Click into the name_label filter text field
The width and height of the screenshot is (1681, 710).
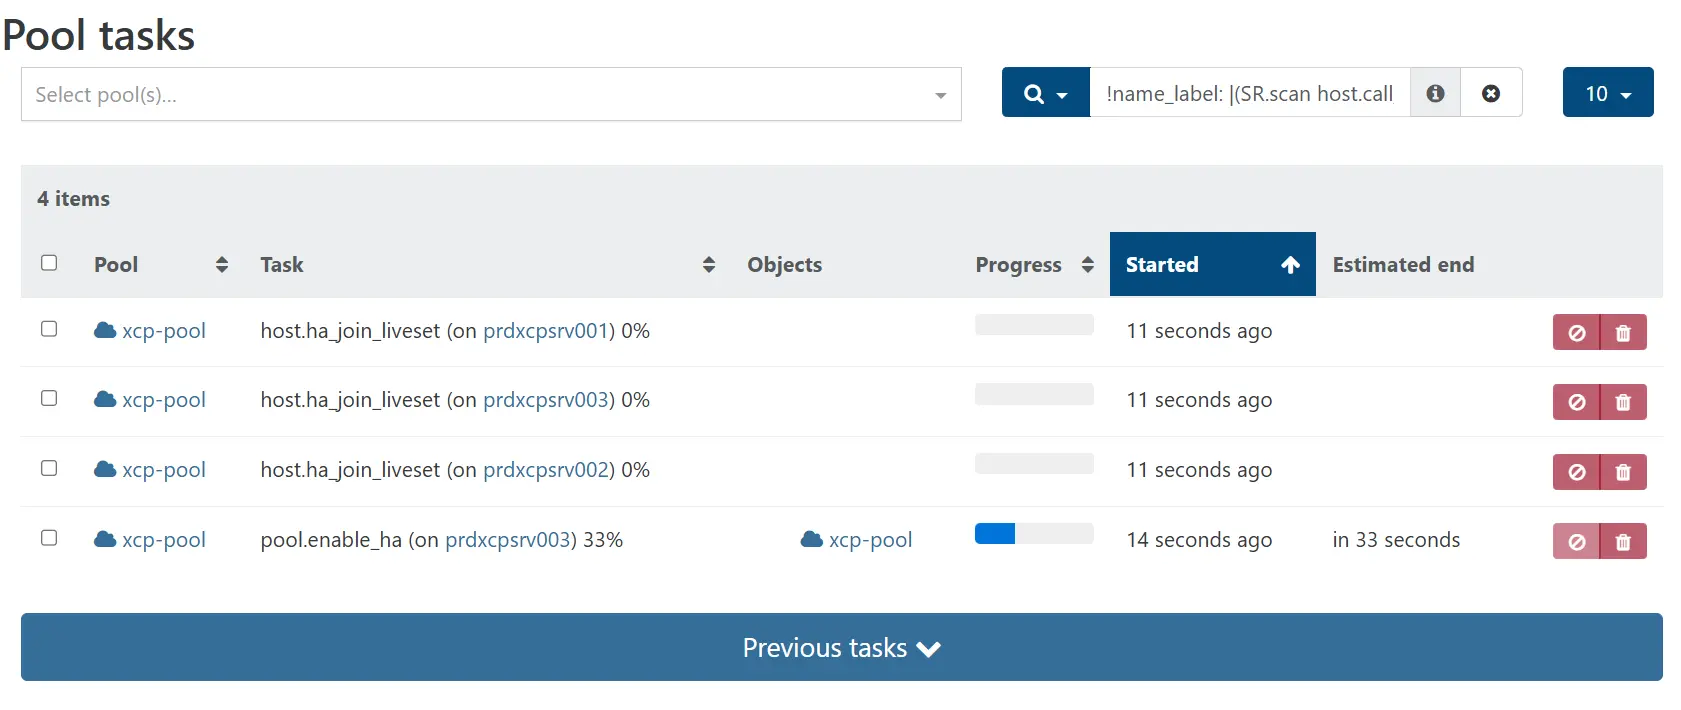(x=1248, y=93)
